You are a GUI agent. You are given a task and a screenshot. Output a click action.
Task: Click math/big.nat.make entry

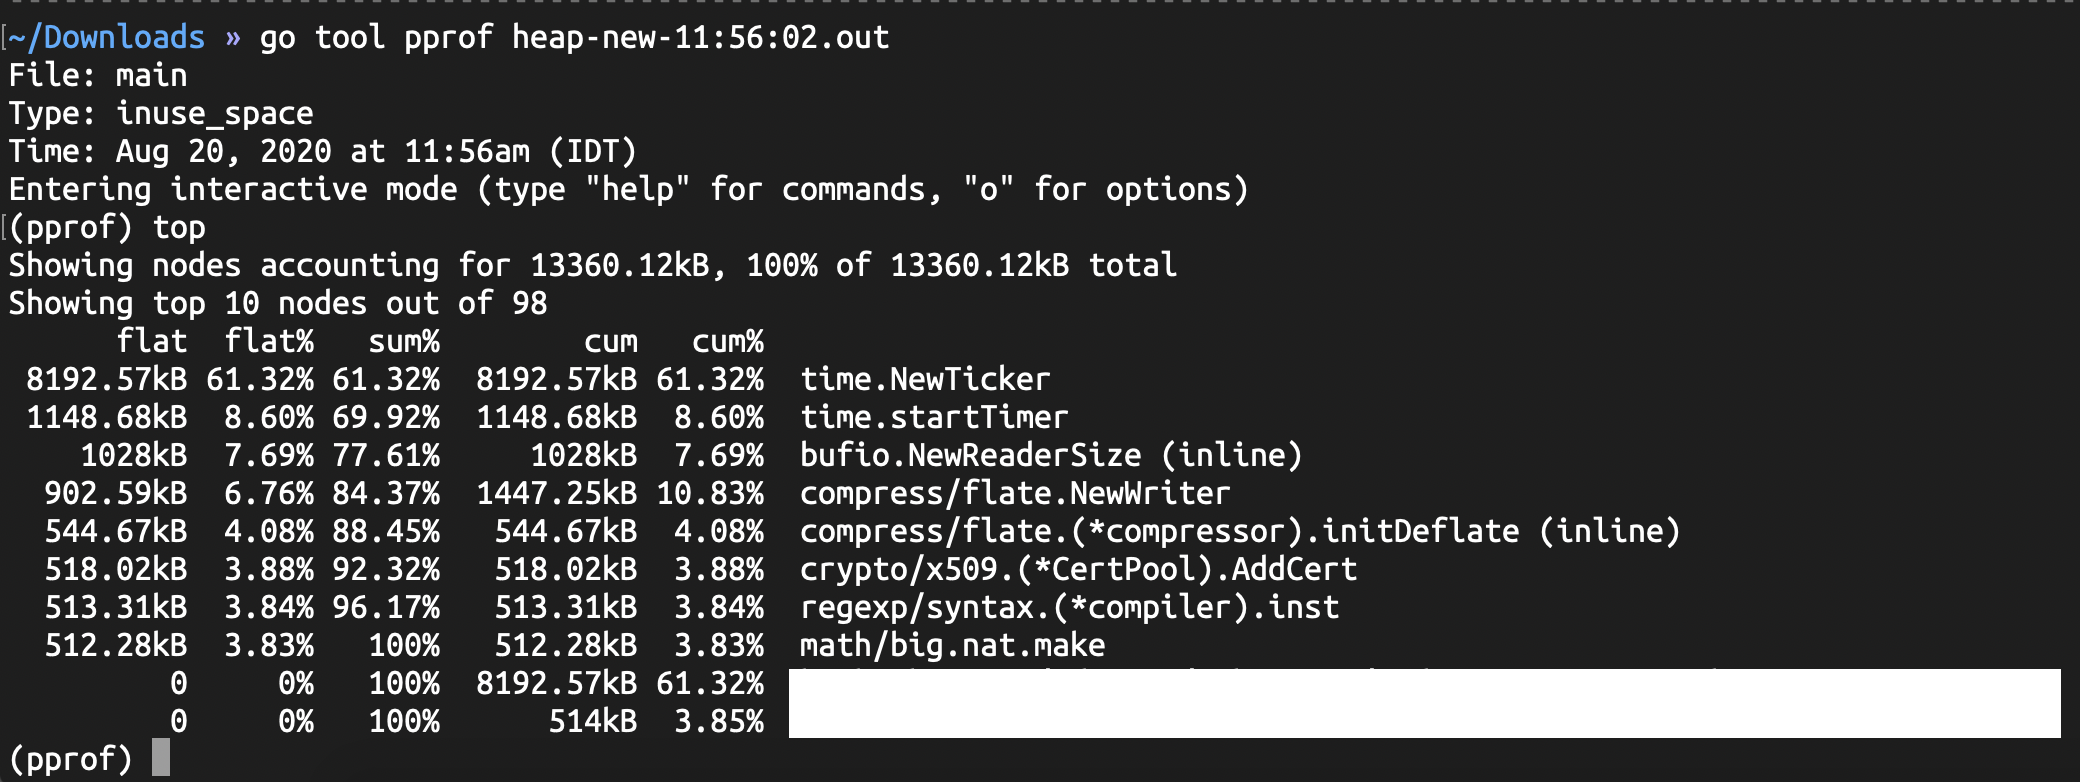[952, 646]
